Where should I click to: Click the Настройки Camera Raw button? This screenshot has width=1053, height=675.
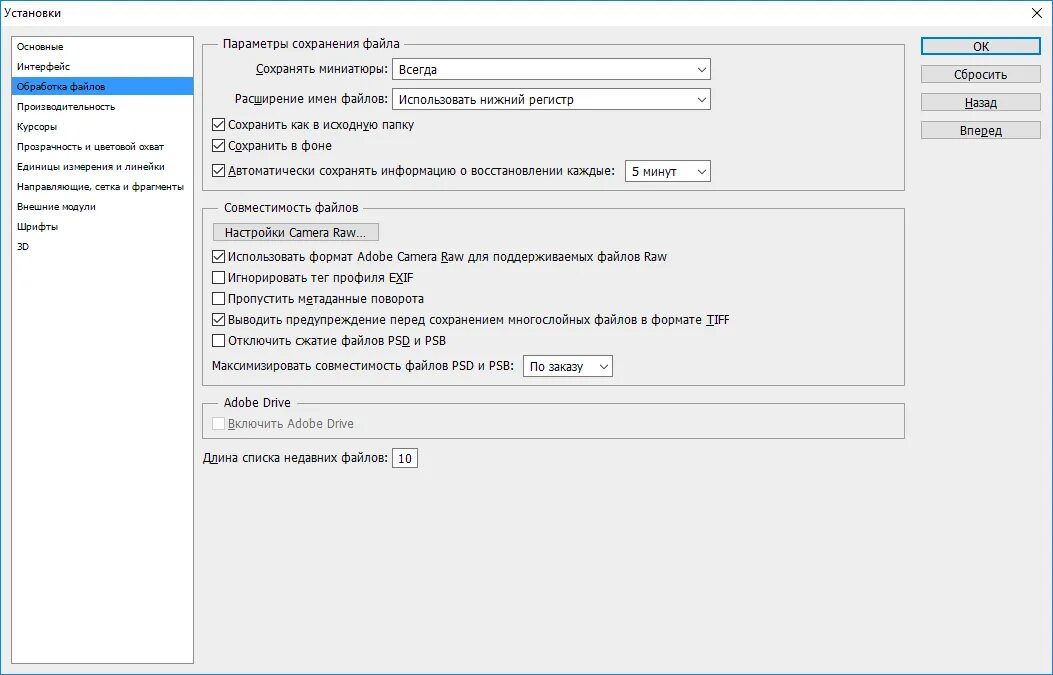[x=295, y=232]
